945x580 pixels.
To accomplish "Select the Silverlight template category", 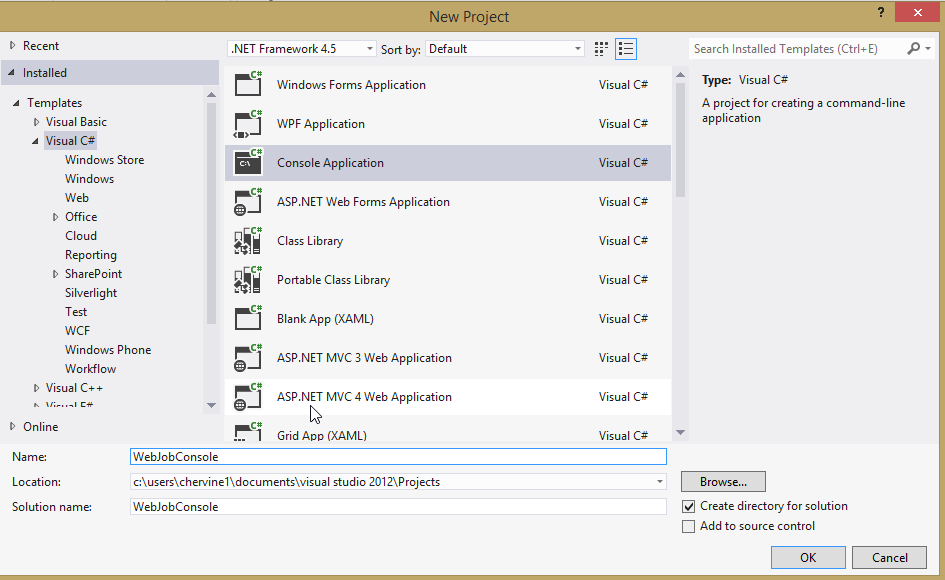I will (x=91, y=293).
